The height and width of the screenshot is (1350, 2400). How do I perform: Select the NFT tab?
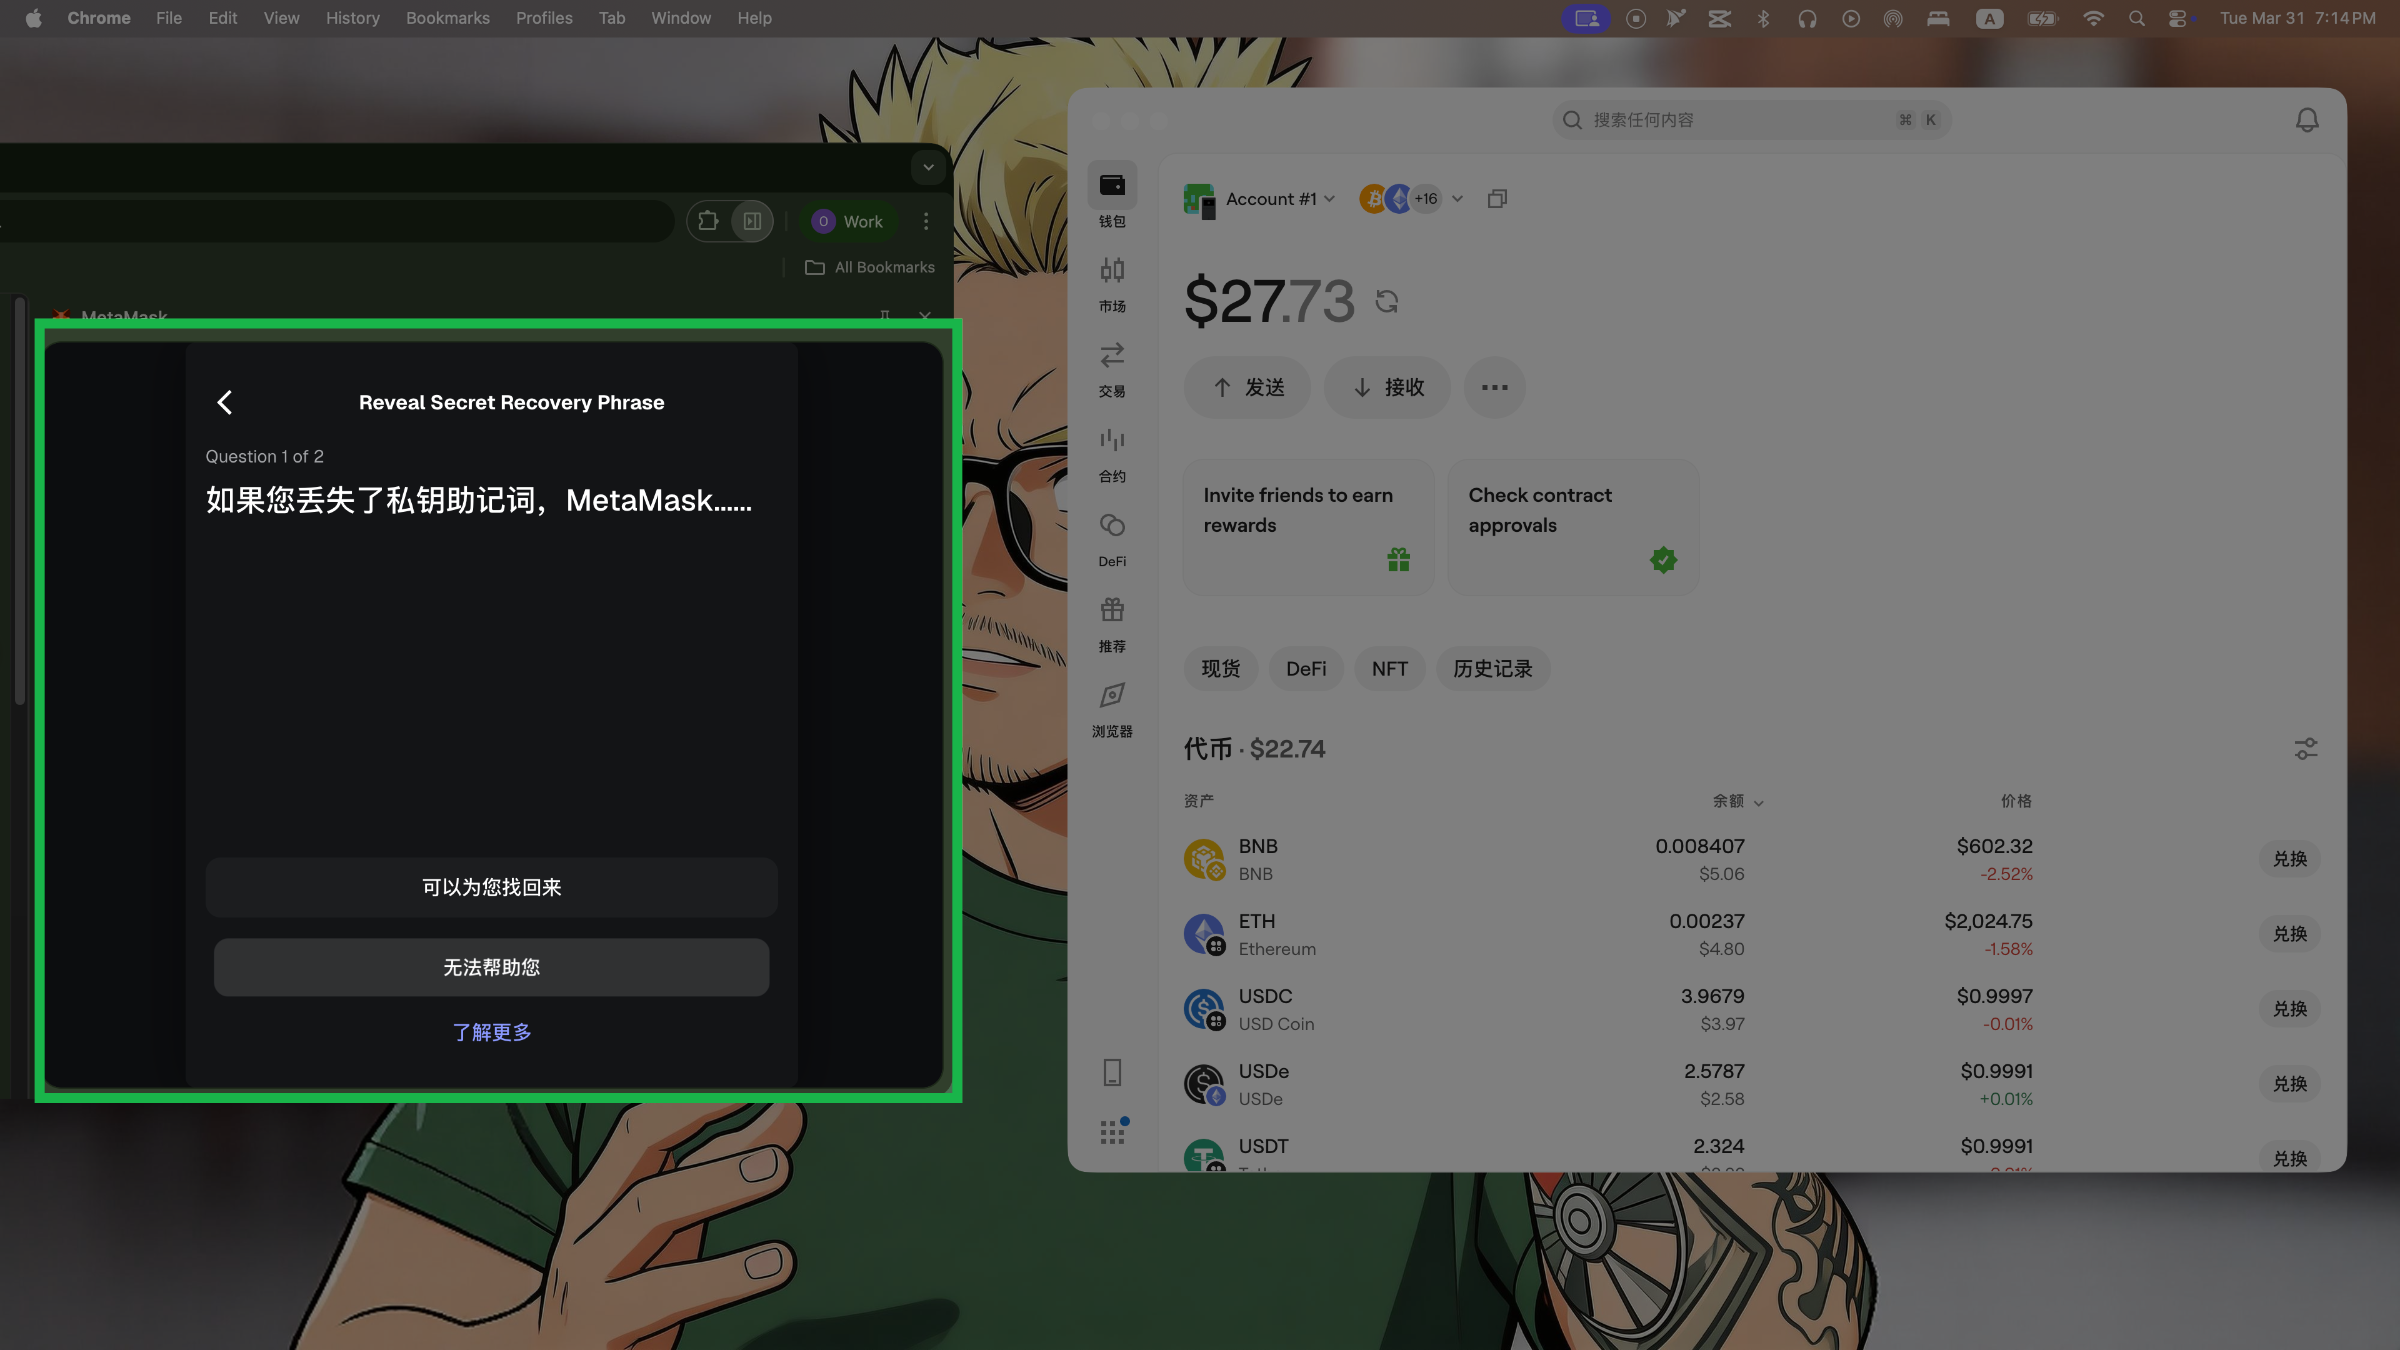(x=1389, y=668)
